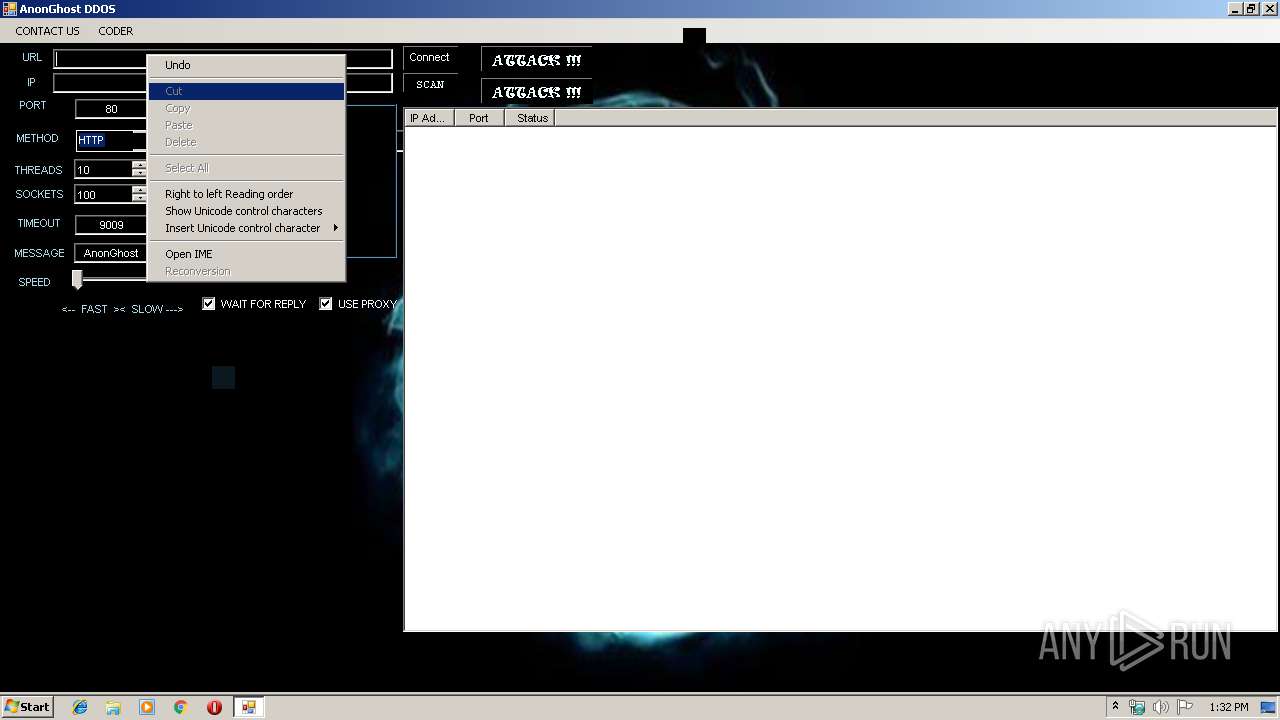Open the METHOD combo box showing HTTP
1280x720 pixels.
(111, 140)
